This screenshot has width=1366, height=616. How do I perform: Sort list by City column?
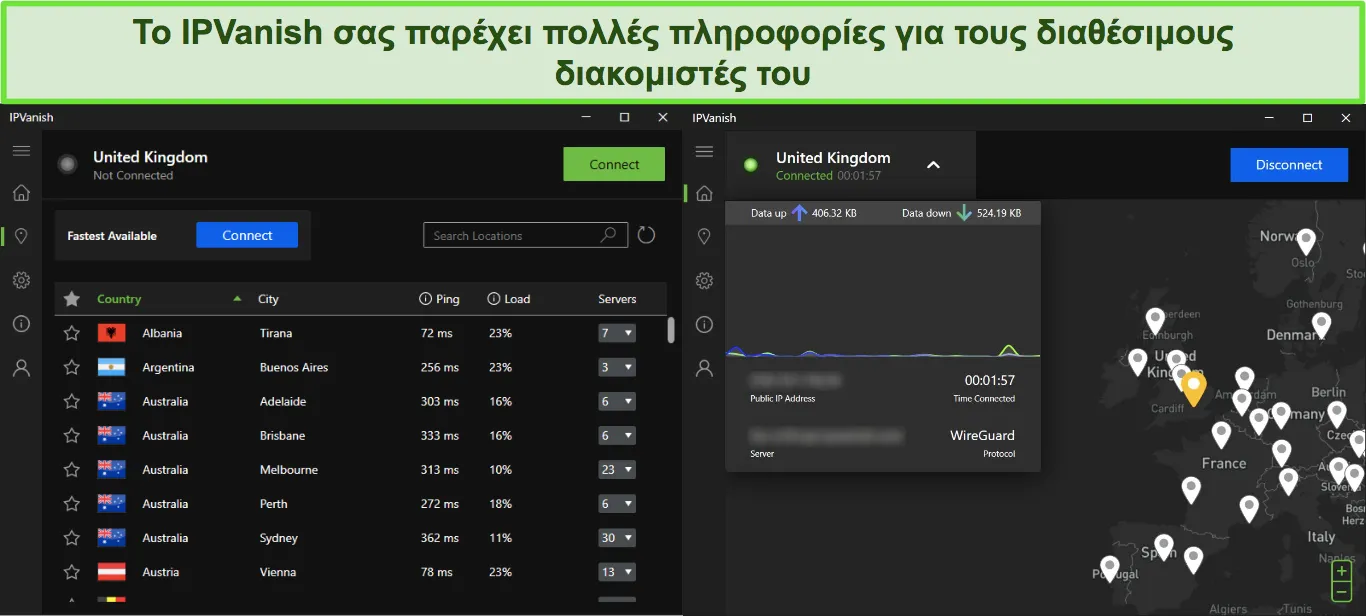coord(268,299)
